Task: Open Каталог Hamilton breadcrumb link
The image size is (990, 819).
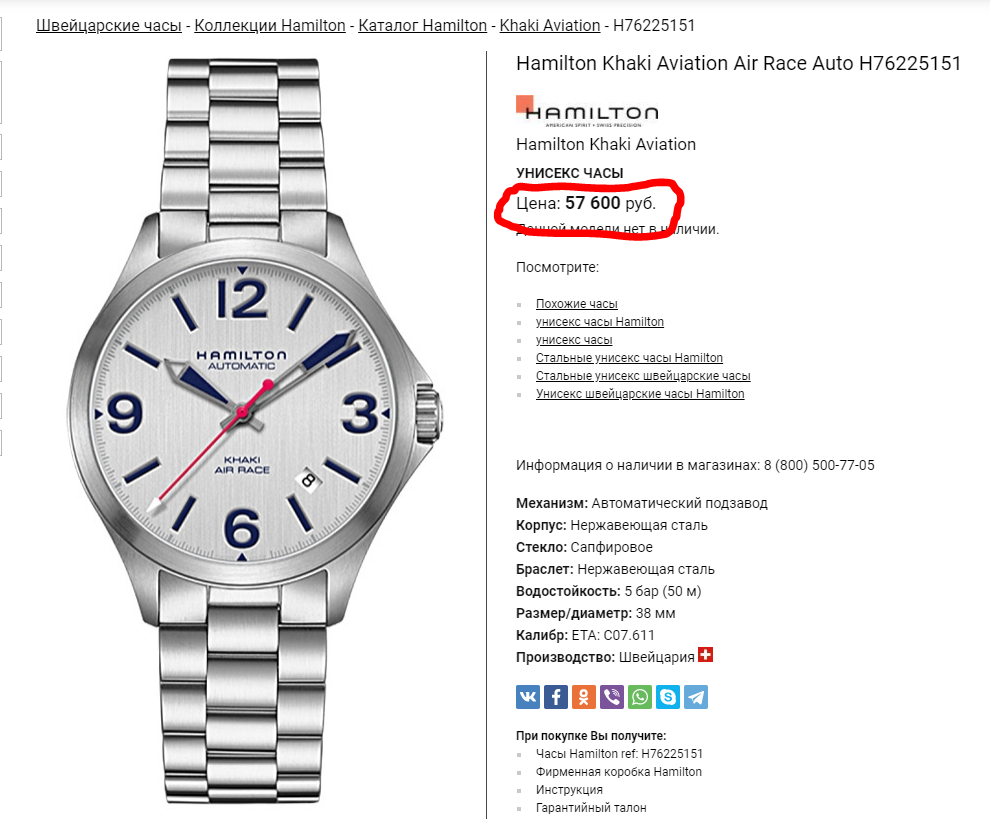Action: tap(422, 25)
